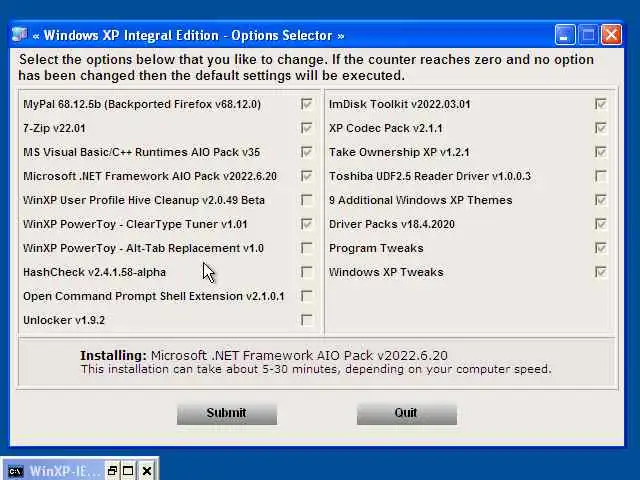The height and width of the screenshot is (480, 640).
Task: Toggle ClearType Tuner v1.01 checkbox
Action: point(307,224)
